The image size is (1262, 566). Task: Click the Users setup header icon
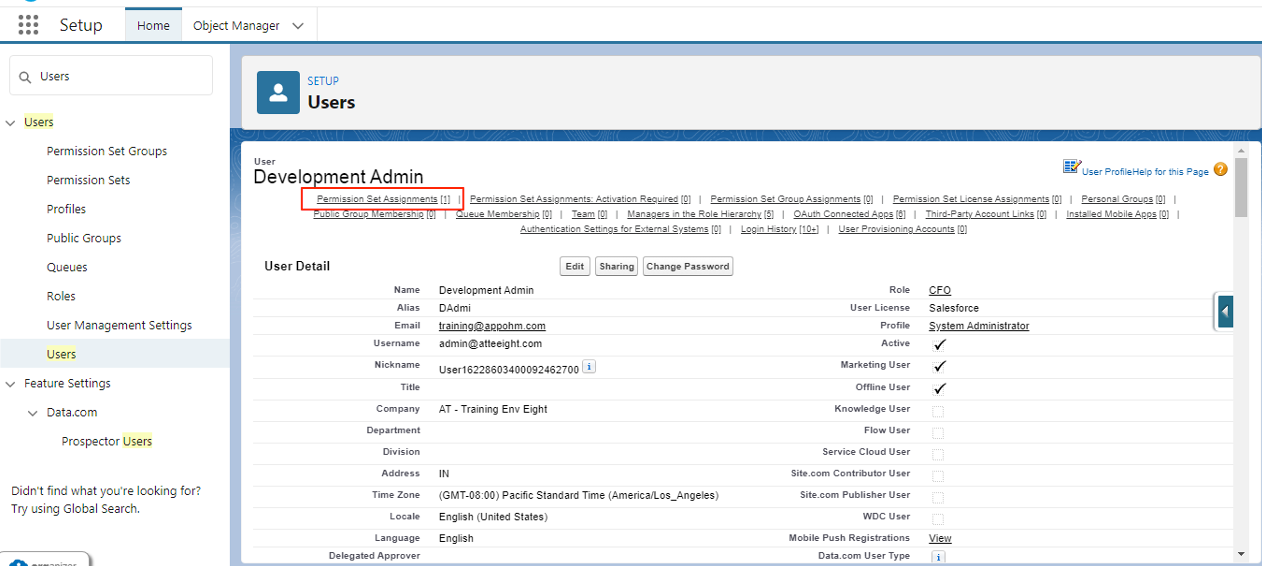click(278, 92)
